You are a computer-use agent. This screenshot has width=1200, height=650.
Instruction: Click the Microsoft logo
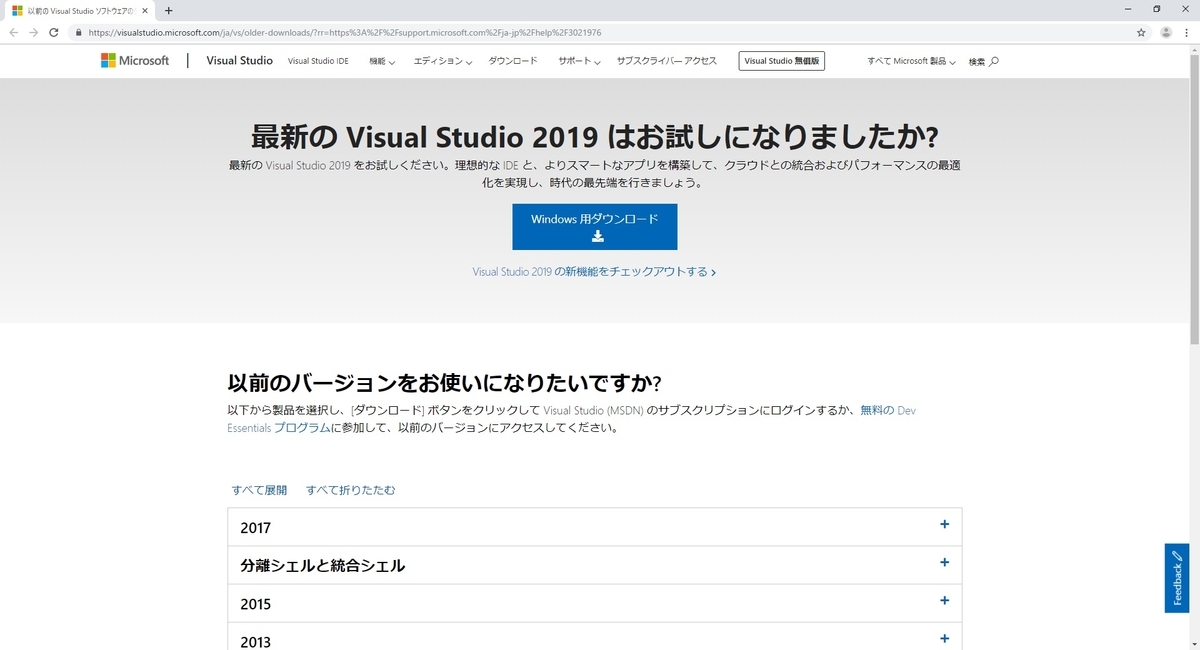135,60
